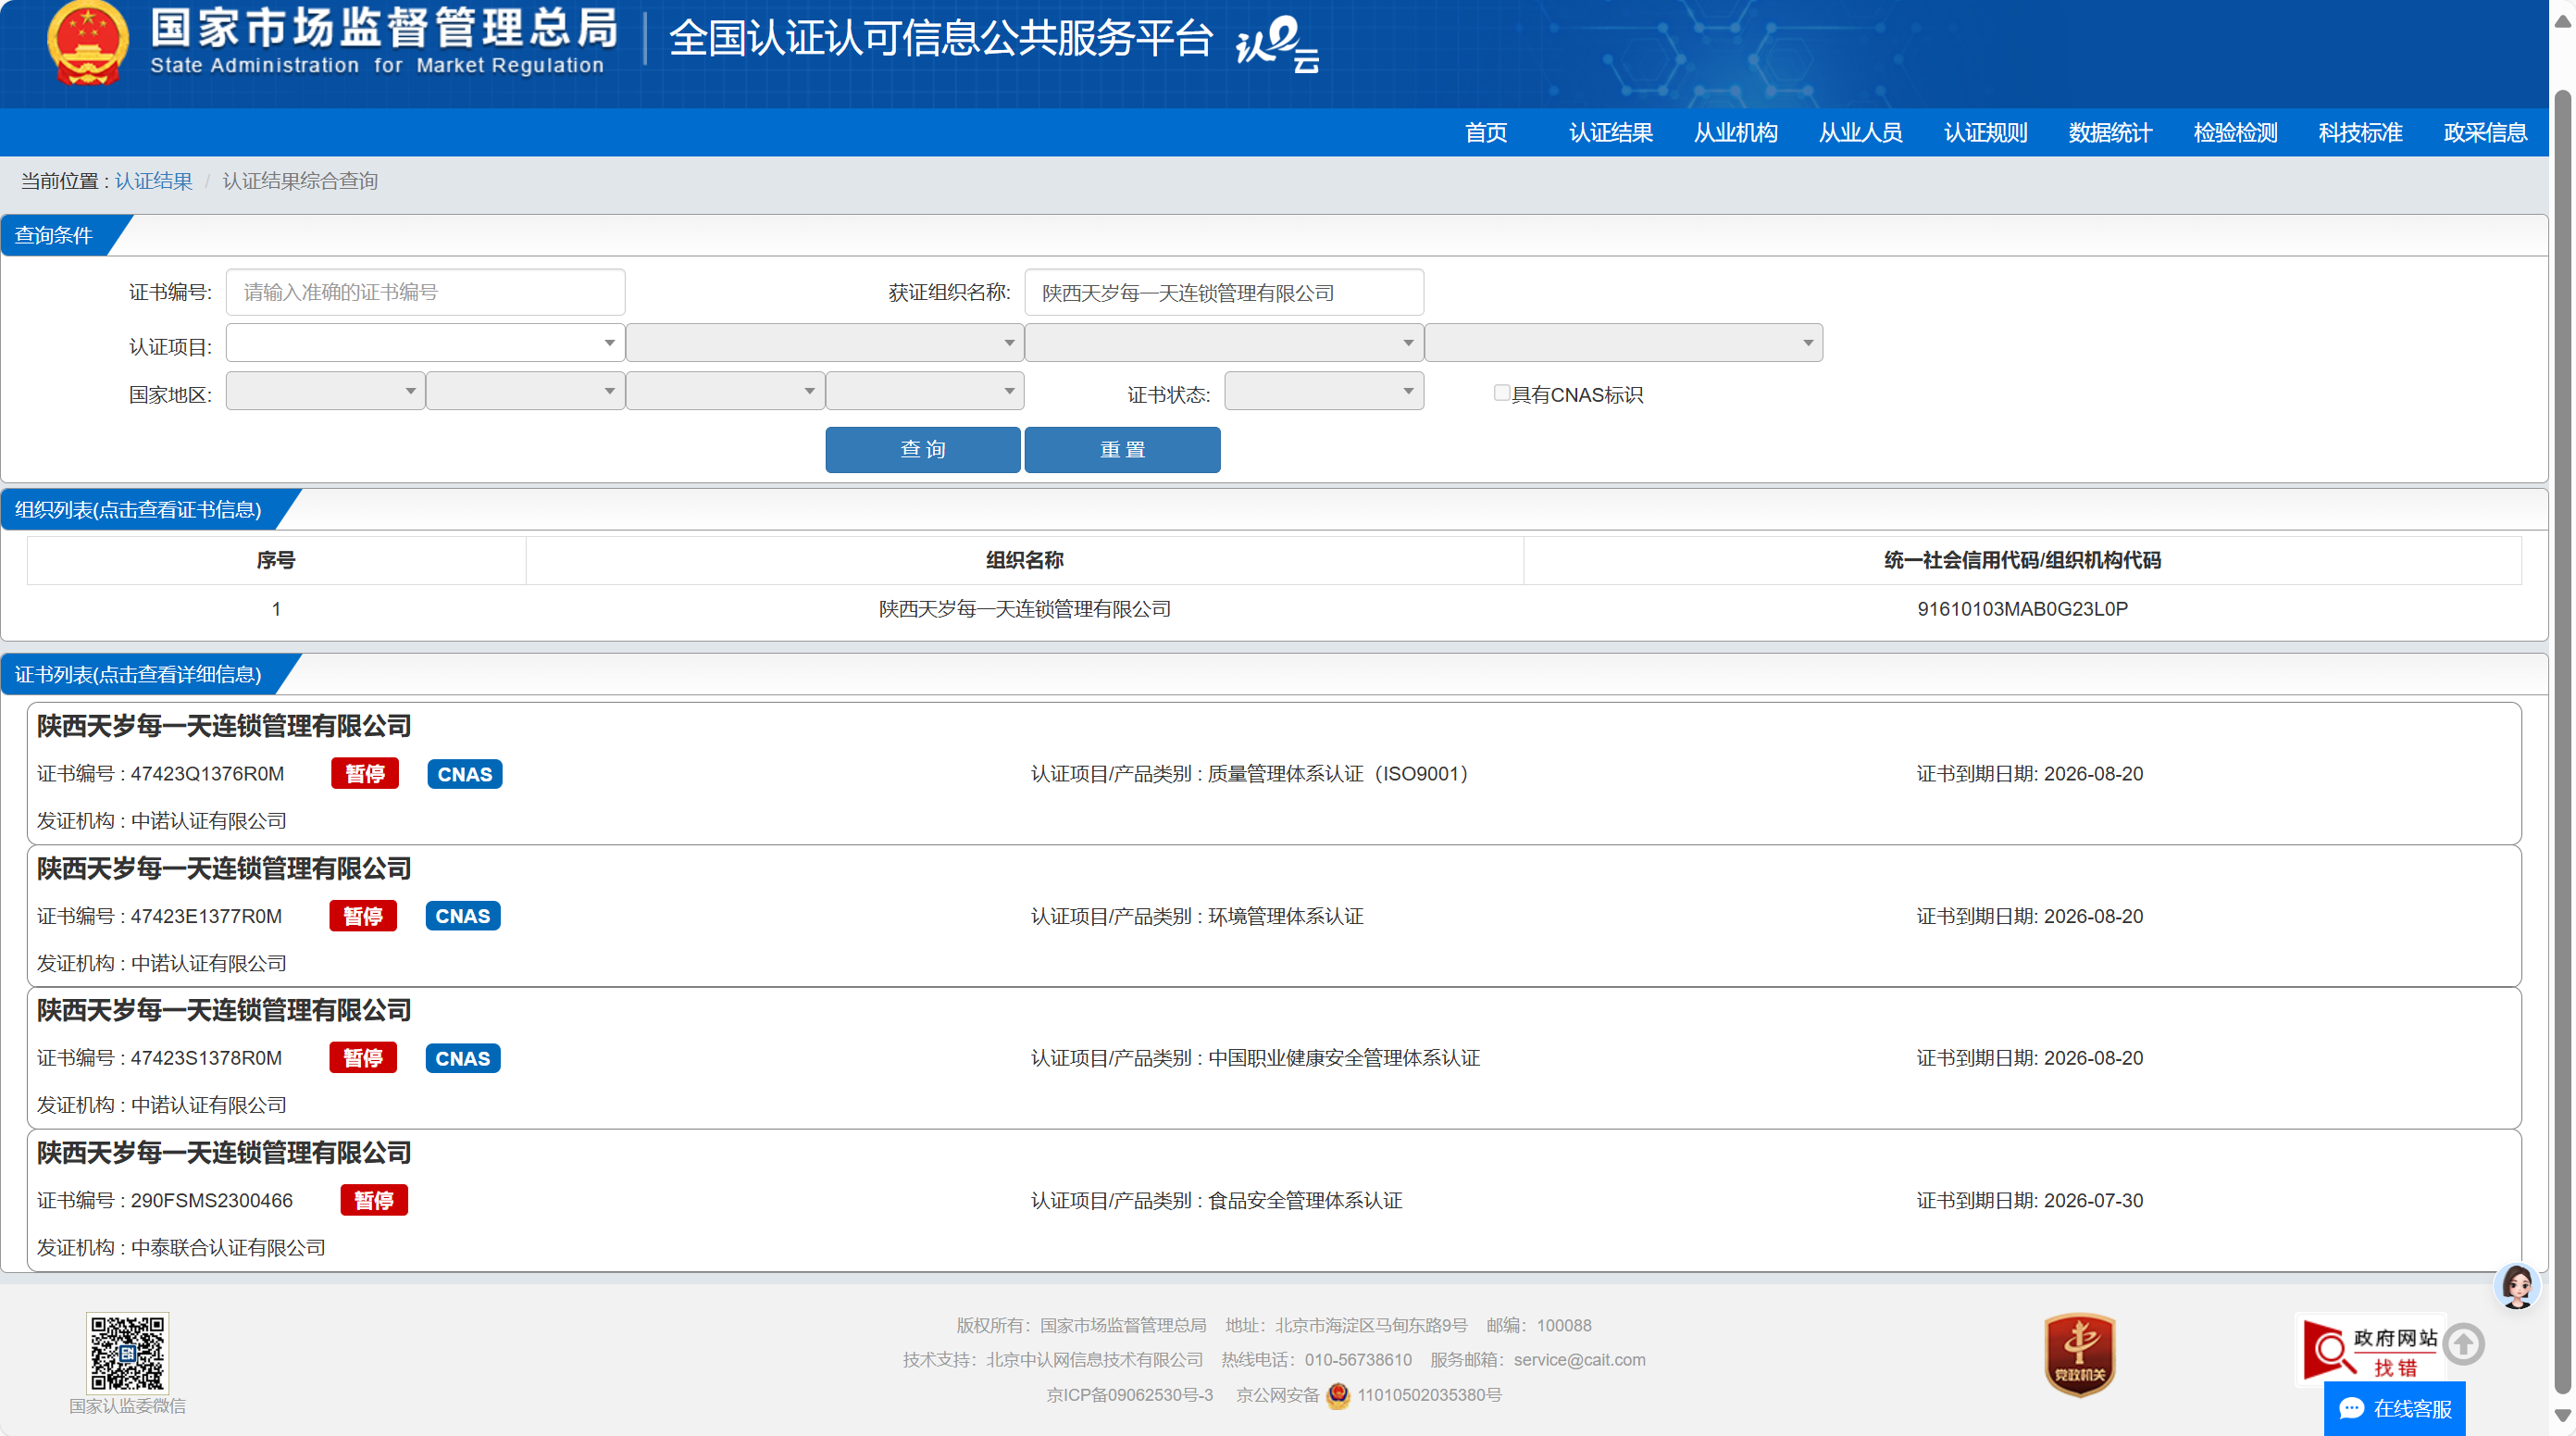Click CNAS badge for certificate 47423Q1376R0M
Viewport: 2576px width, 1436px height.
465,773
